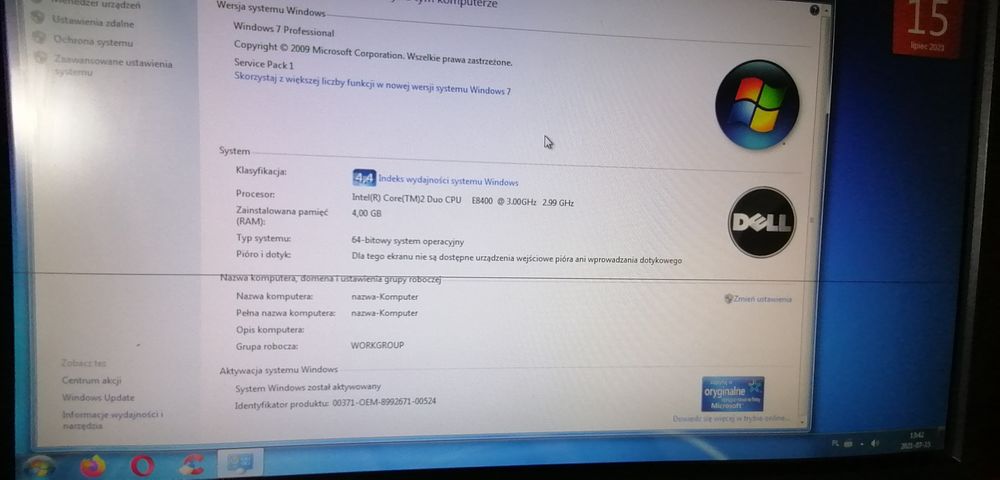This screenshot has height=480, width=1000.
Task: Open the volume speaker tray icon
Action: (x=874, y=442)
